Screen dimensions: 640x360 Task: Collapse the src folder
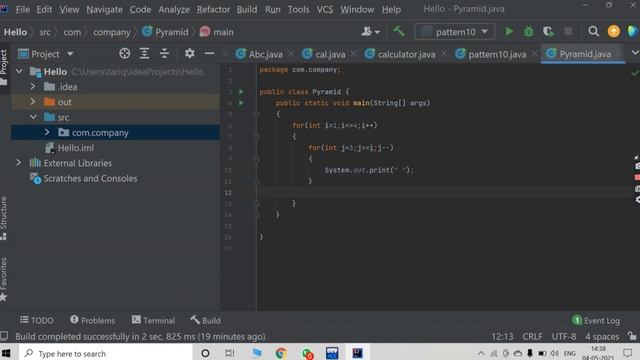coord(33,117)
